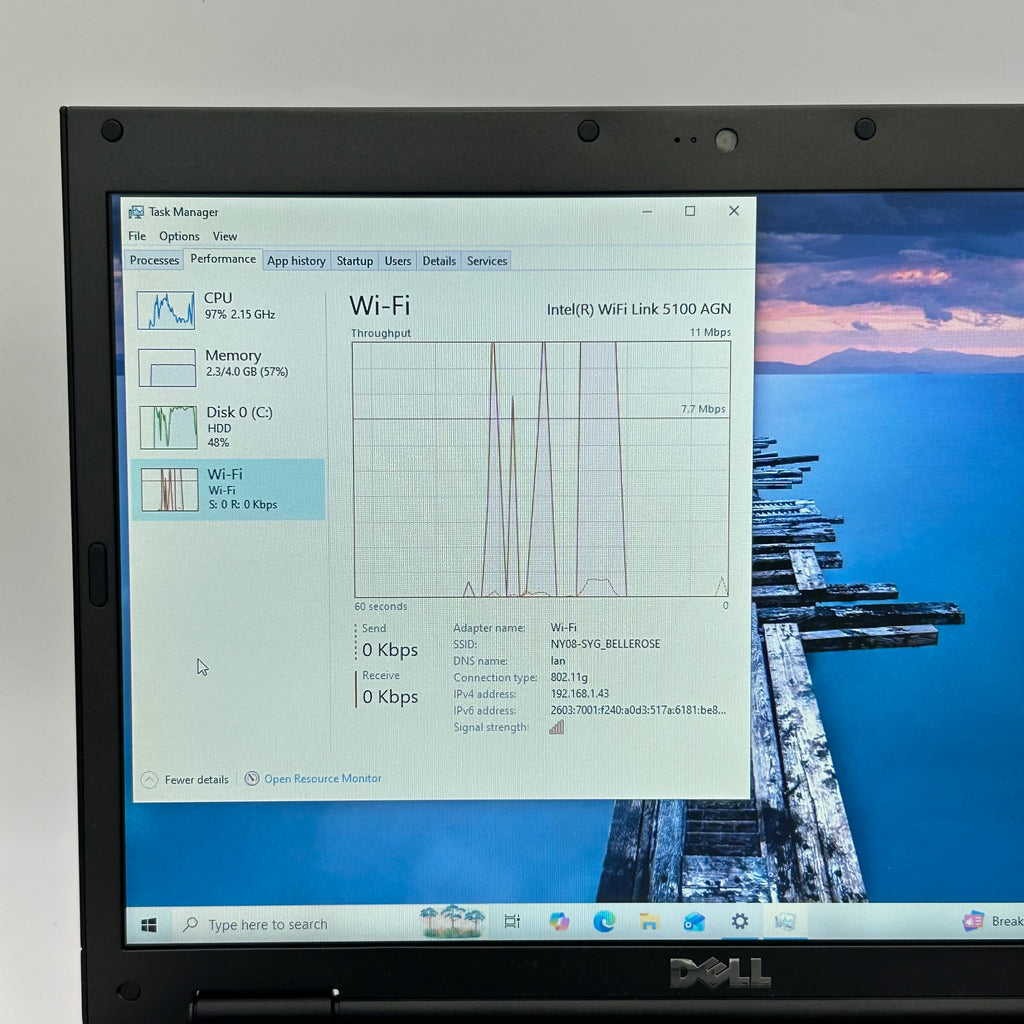Open the Startup tab
Viewport: 1024px width, 1024px height.
click(x=355, y=261)
